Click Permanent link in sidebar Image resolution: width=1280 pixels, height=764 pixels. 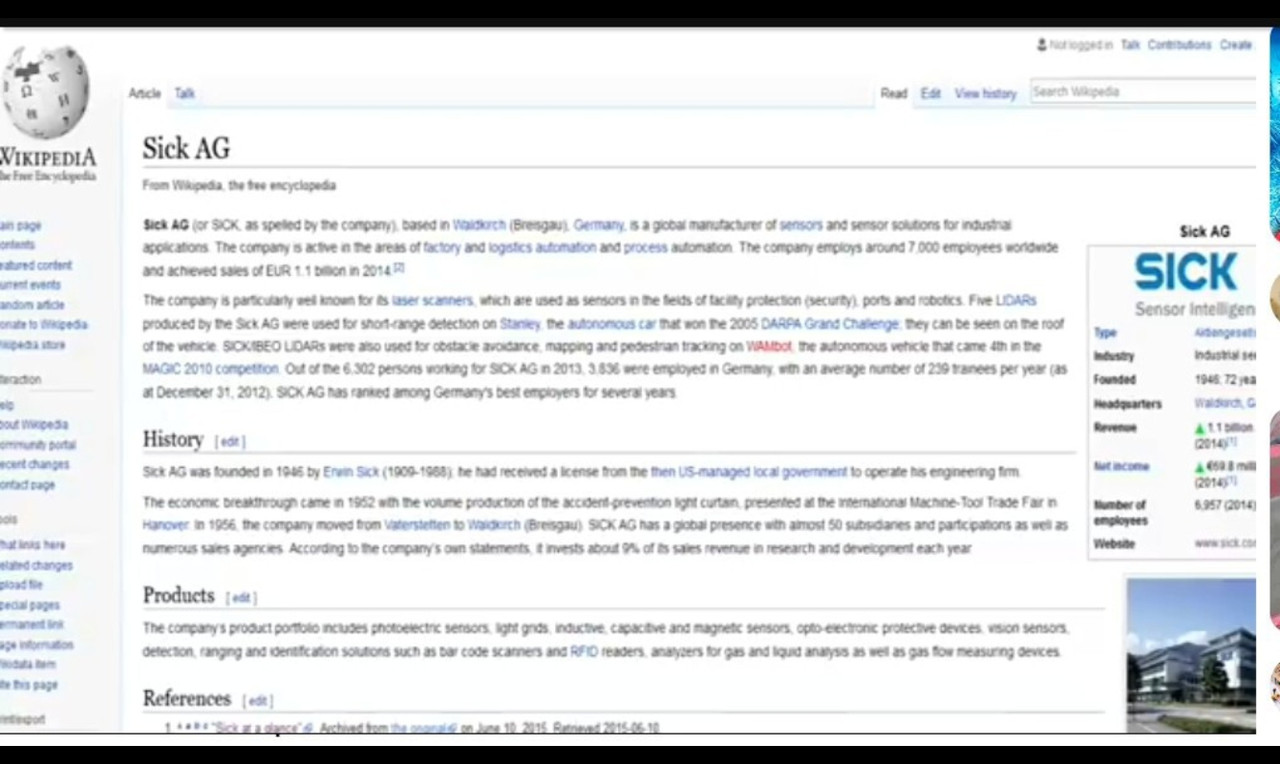[x=32, y=625]
